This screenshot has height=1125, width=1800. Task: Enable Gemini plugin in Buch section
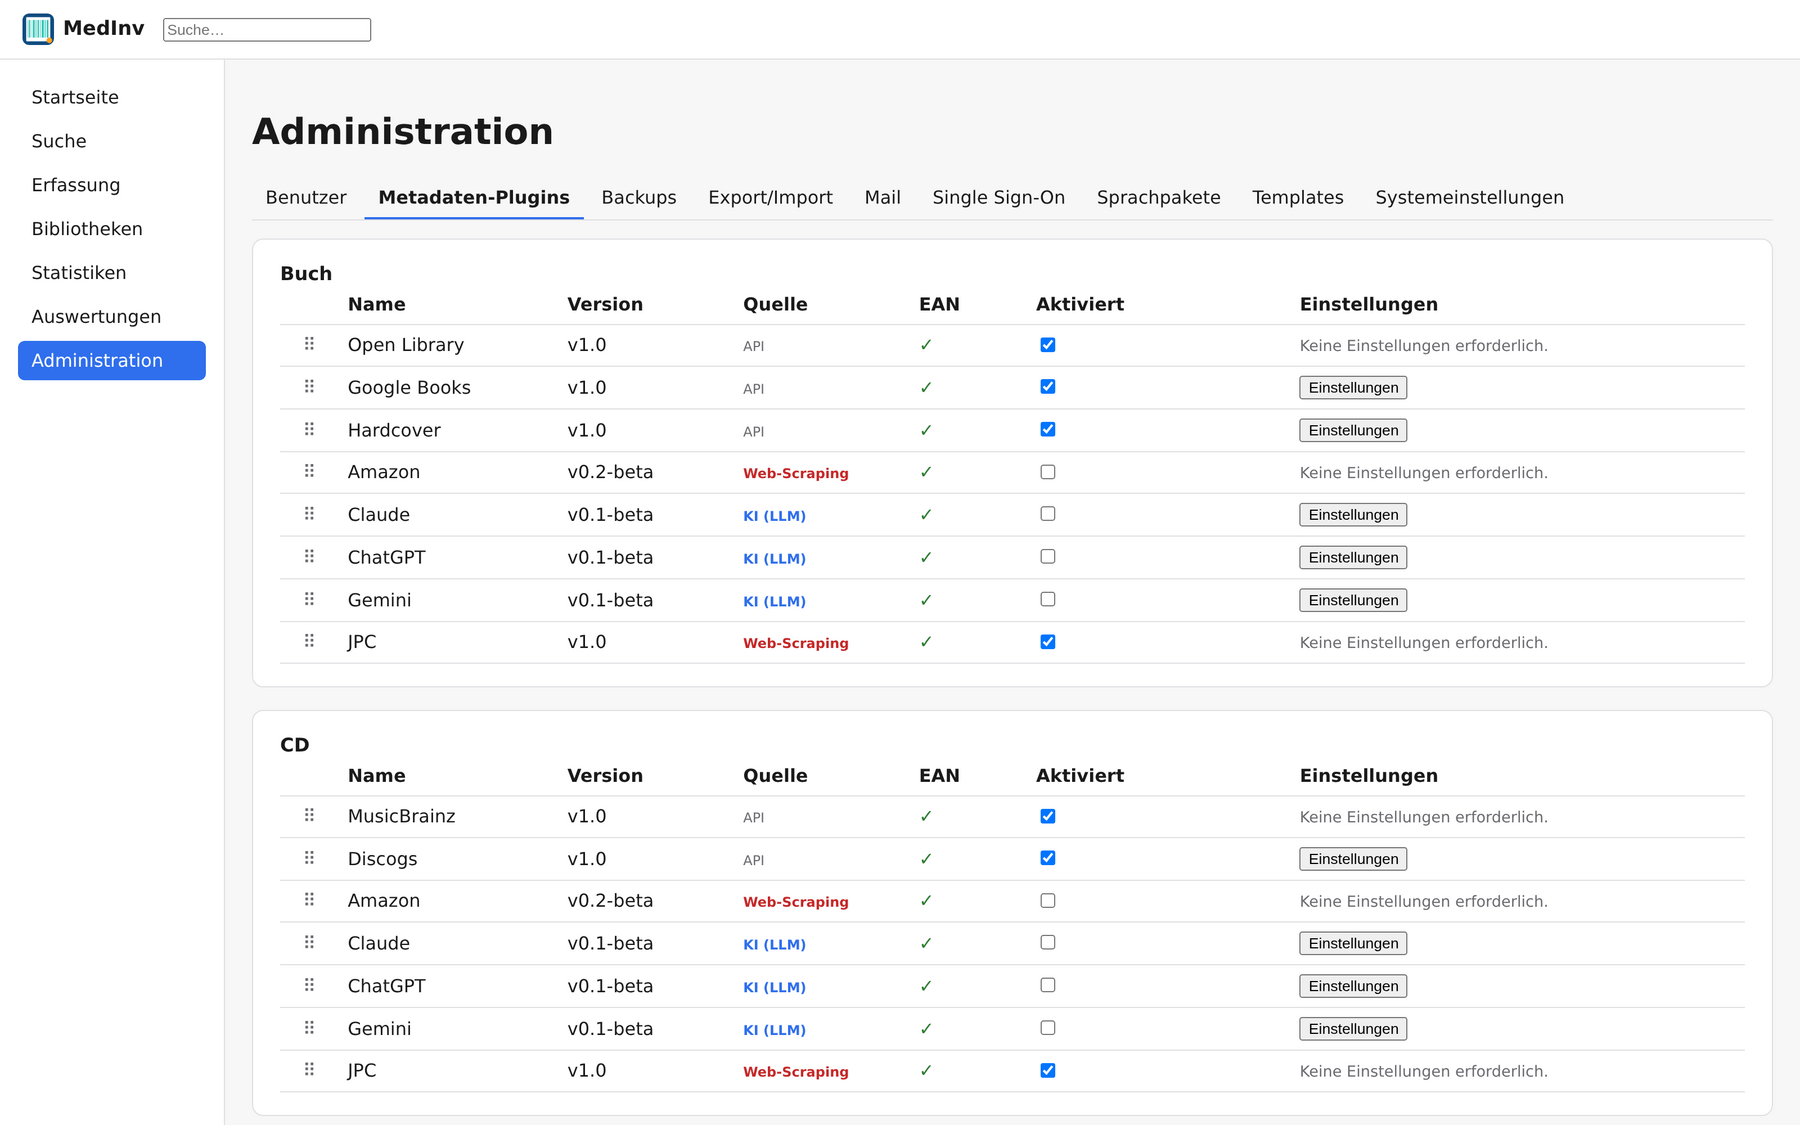tap(1048, 599)
